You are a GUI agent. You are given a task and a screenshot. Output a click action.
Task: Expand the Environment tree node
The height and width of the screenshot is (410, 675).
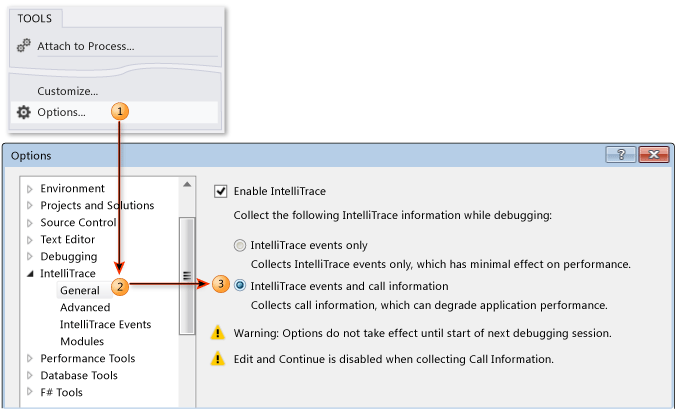pos(30,189)
